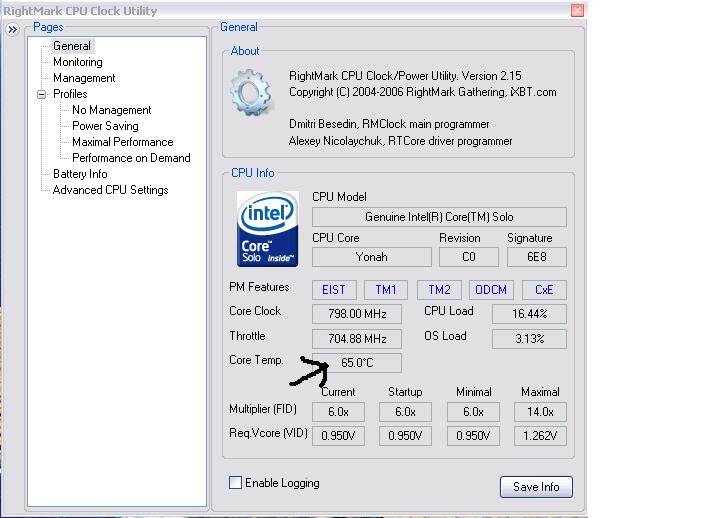Click the ODCM feature indicator
The image size is (720, 518).
pos(491,290)
